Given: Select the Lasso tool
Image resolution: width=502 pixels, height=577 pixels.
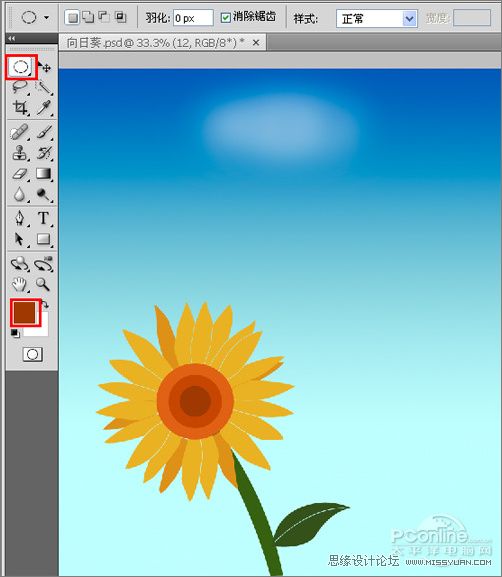Looking at the screenshot, I should 20,87.
